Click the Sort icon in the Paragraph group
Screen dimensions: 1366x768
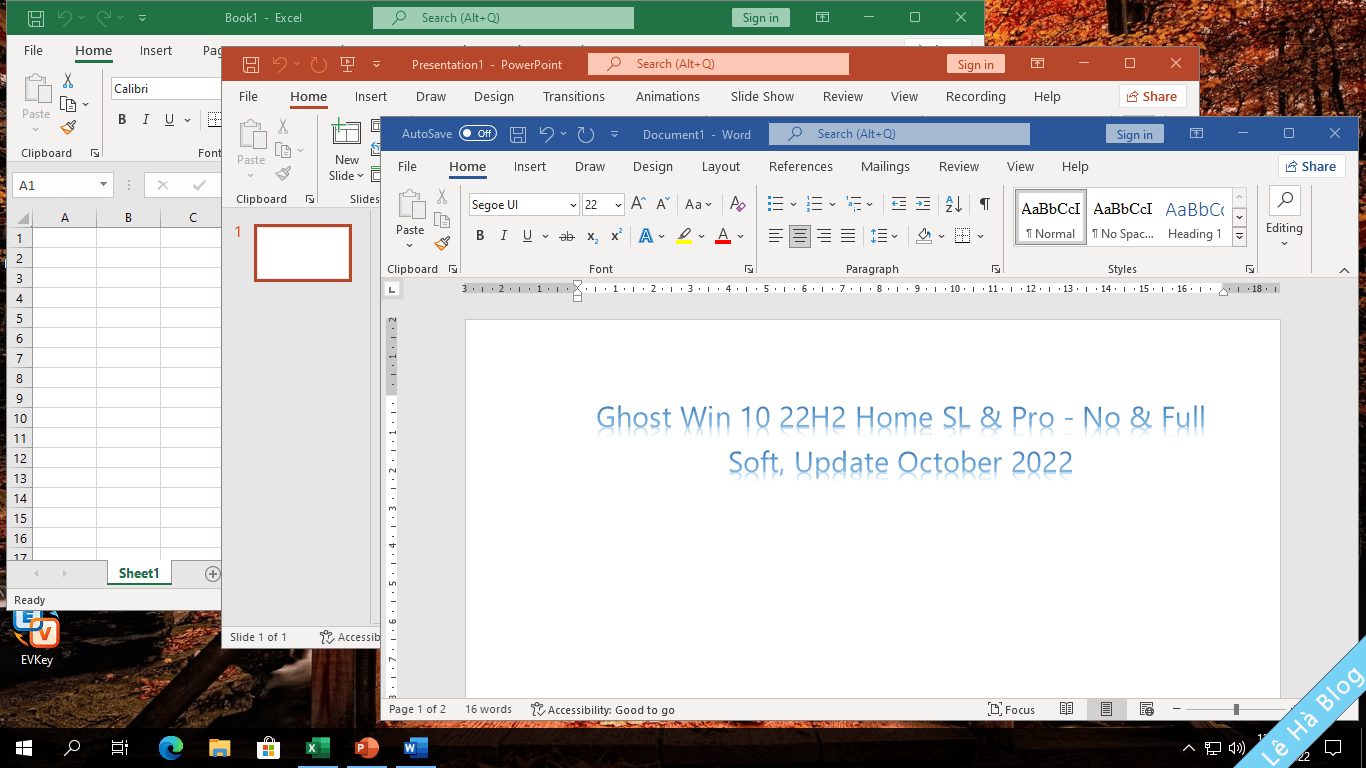pyautogui.click(x=954, y=204)
